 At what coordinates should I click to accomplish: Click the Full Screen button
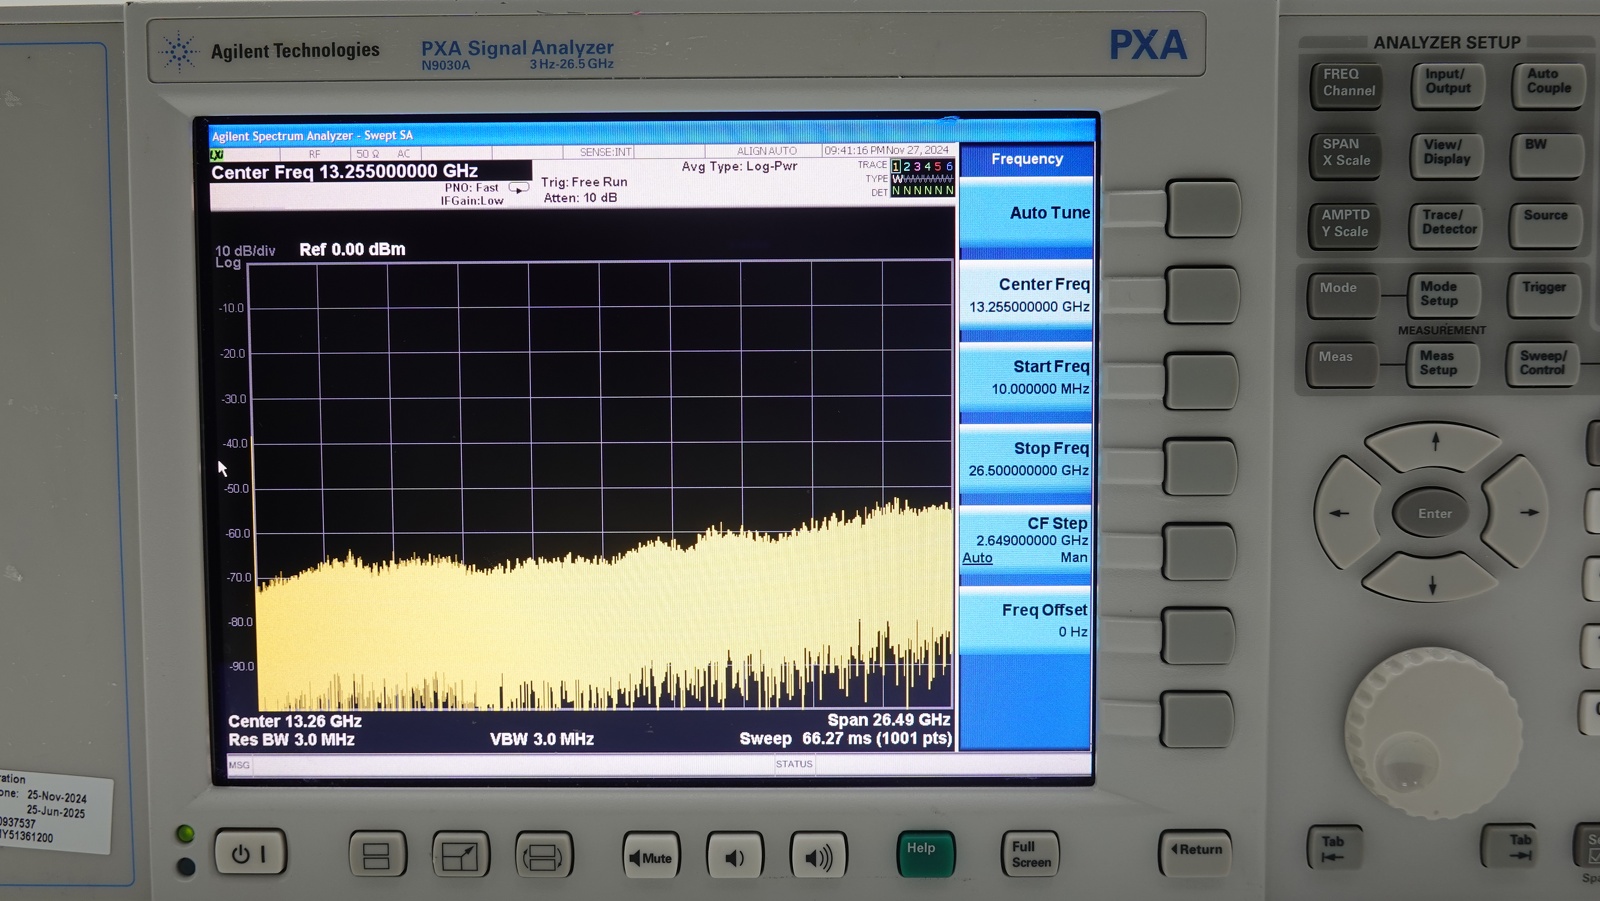pos(1030,854)
